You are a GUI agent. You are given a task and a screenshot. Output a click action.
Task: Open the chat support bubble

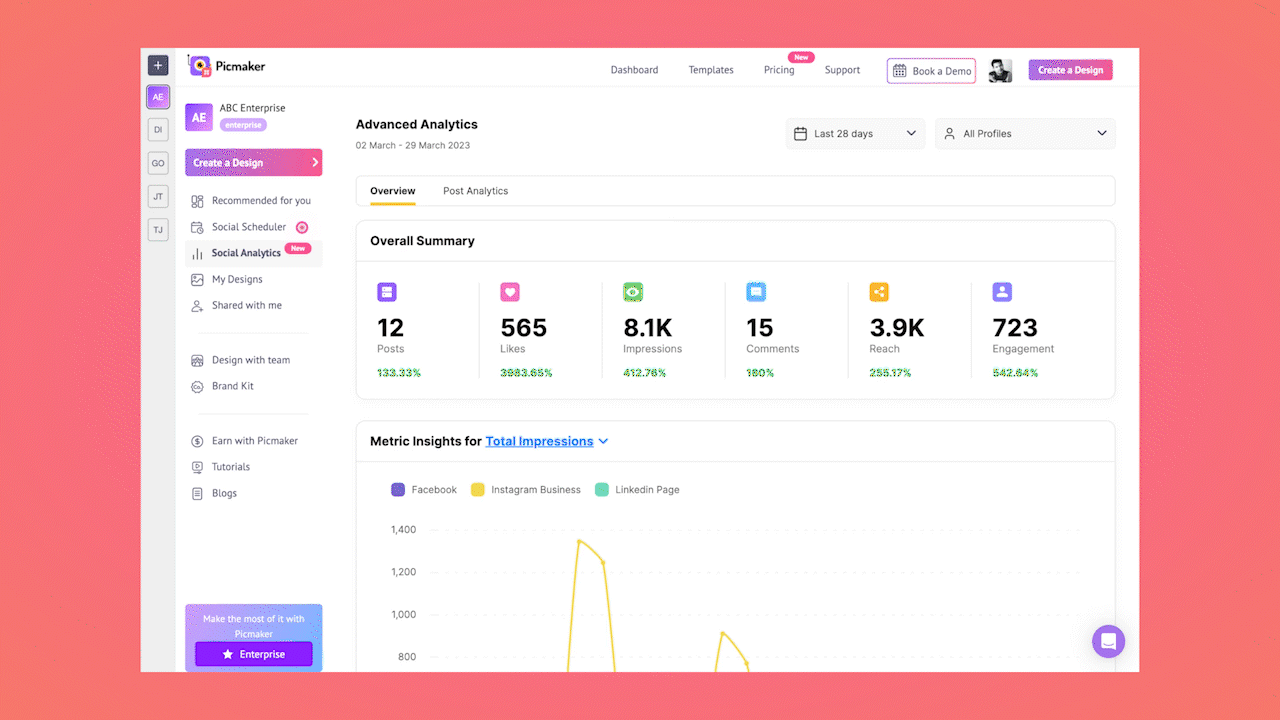coord(1108,641)
